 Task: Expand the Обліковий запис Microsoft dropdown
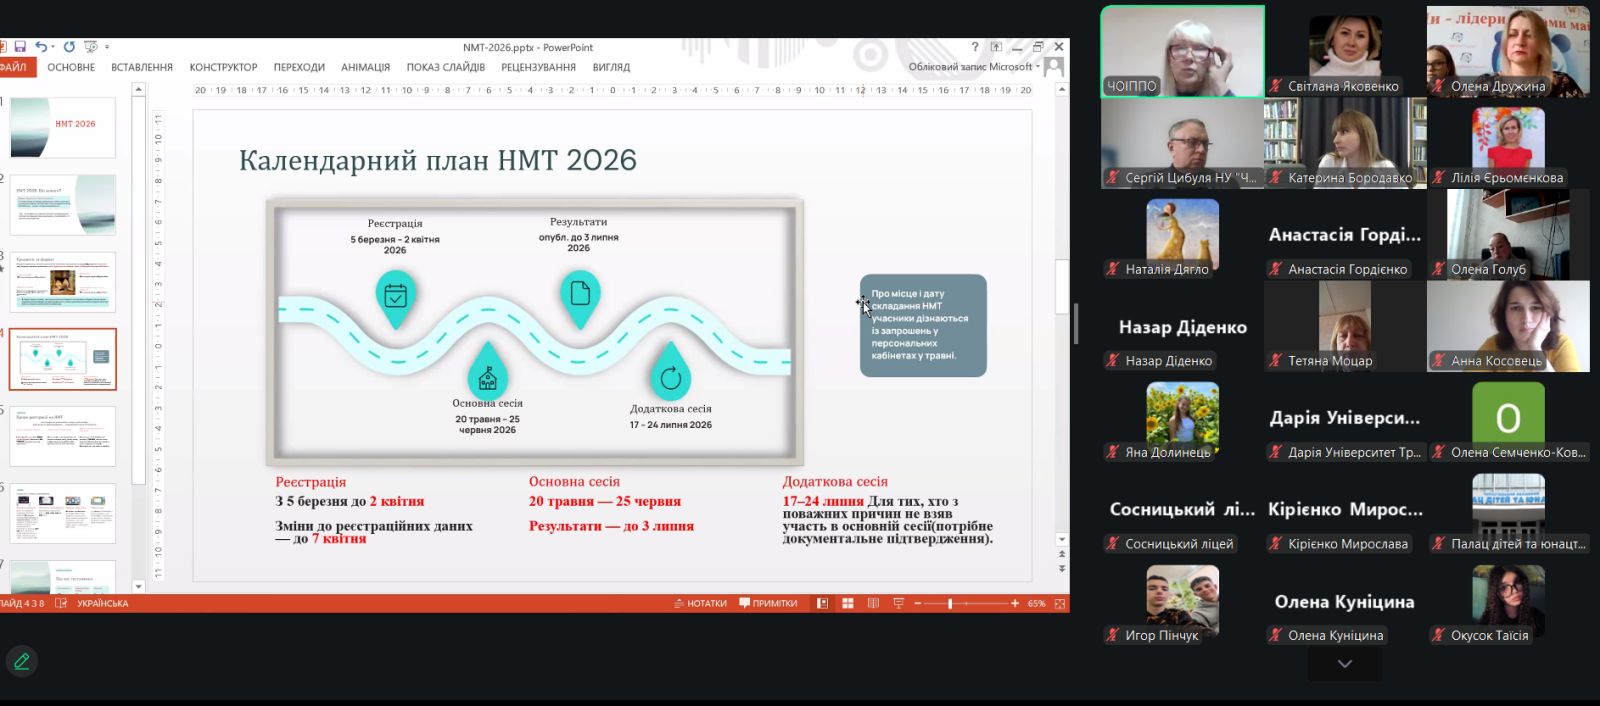click(1037, 67)
